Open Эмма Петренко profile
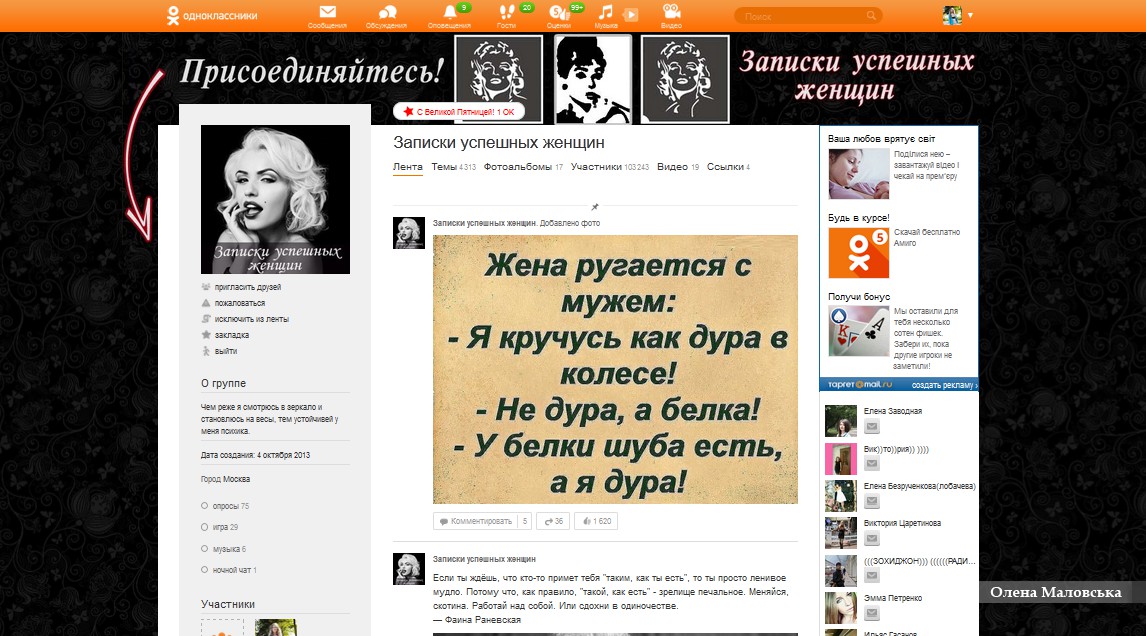Image resolution: width=1146 pixels, height=636 pixels. tap(892, 598)
